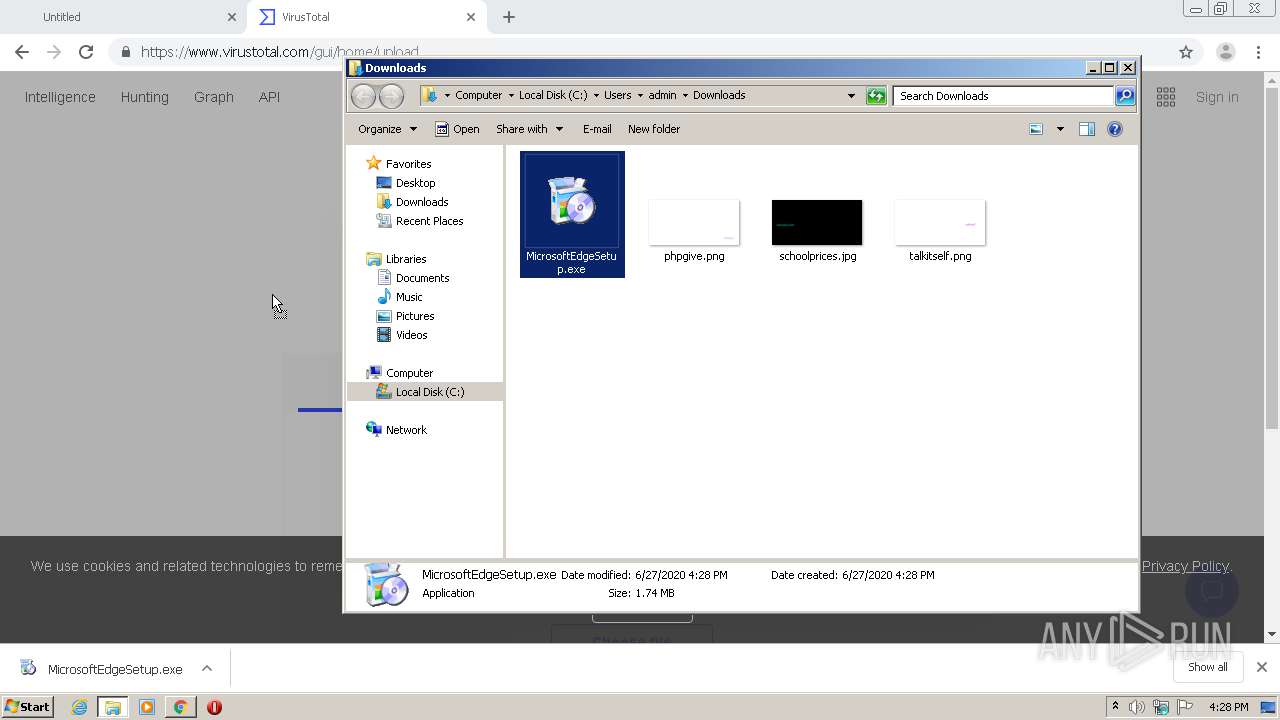The height and width of the screenshot is (720, 1280).
Task: Open Graph in VirusTotal menu
Action: (x=214, y=97)
